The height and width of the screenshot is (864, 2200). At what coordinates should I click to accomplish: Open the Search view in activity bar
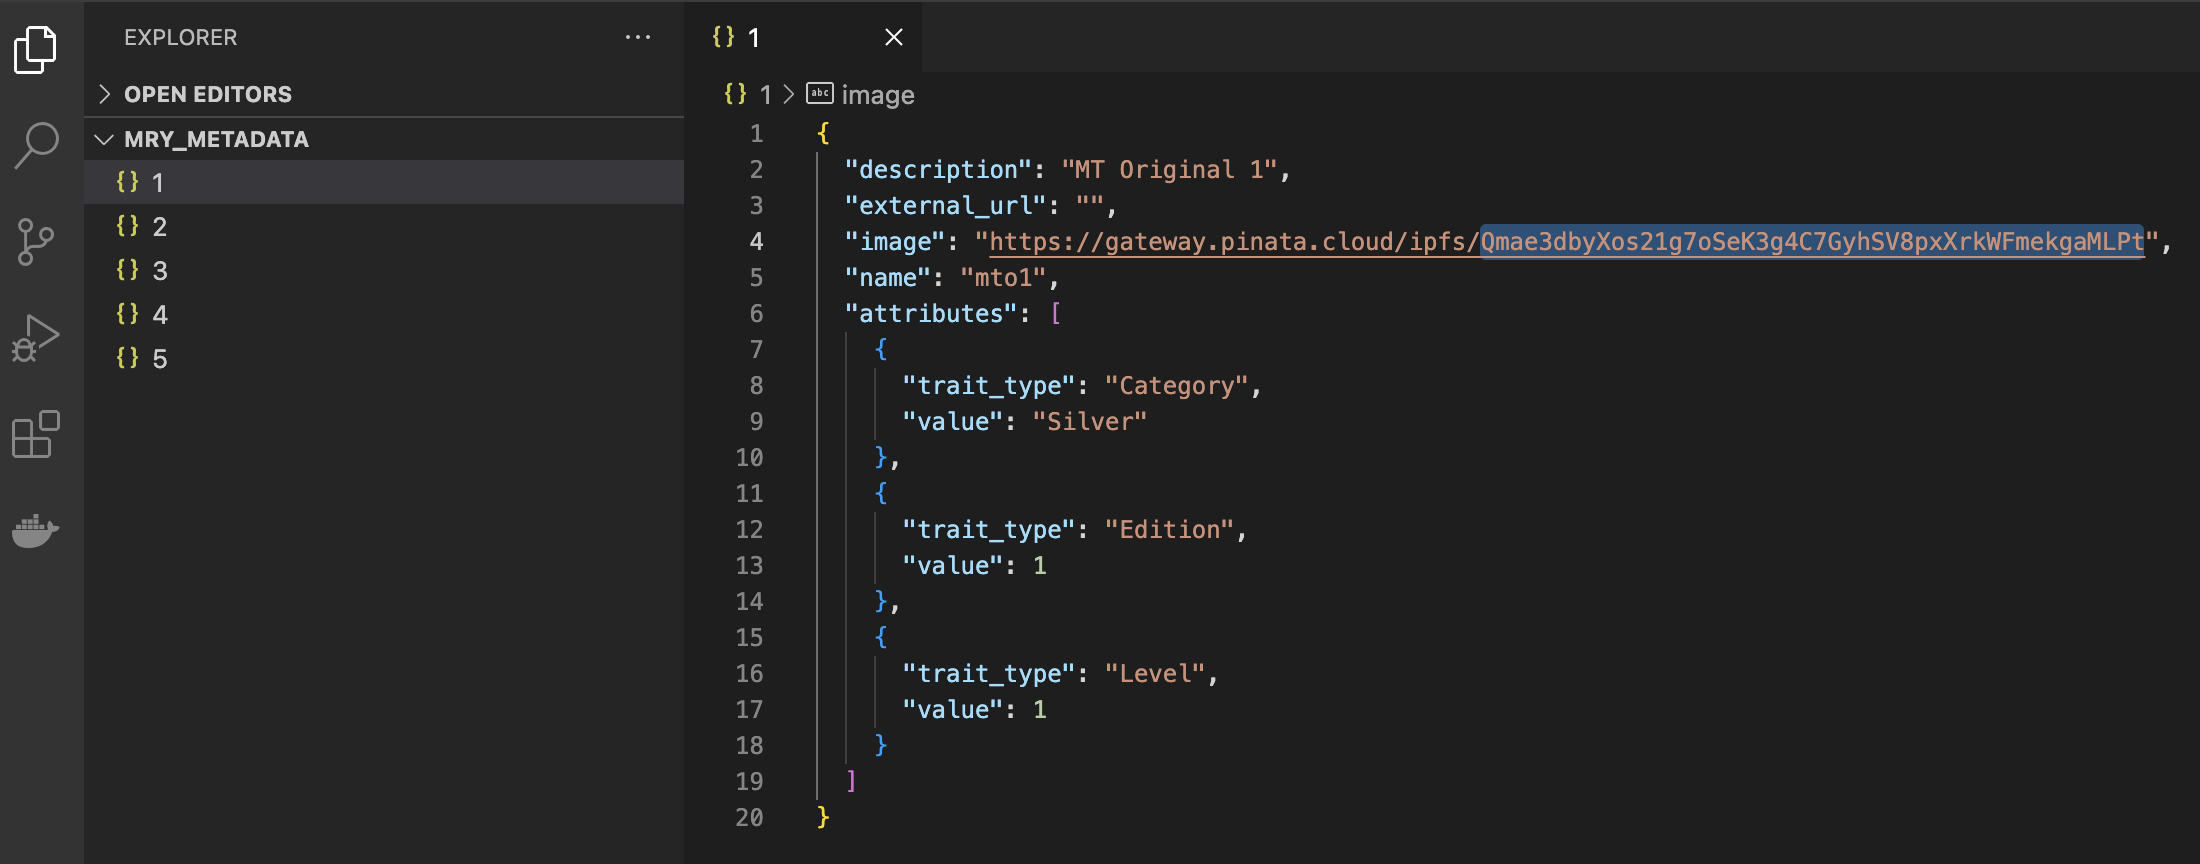pyautogui.click(x=36, y=146)
